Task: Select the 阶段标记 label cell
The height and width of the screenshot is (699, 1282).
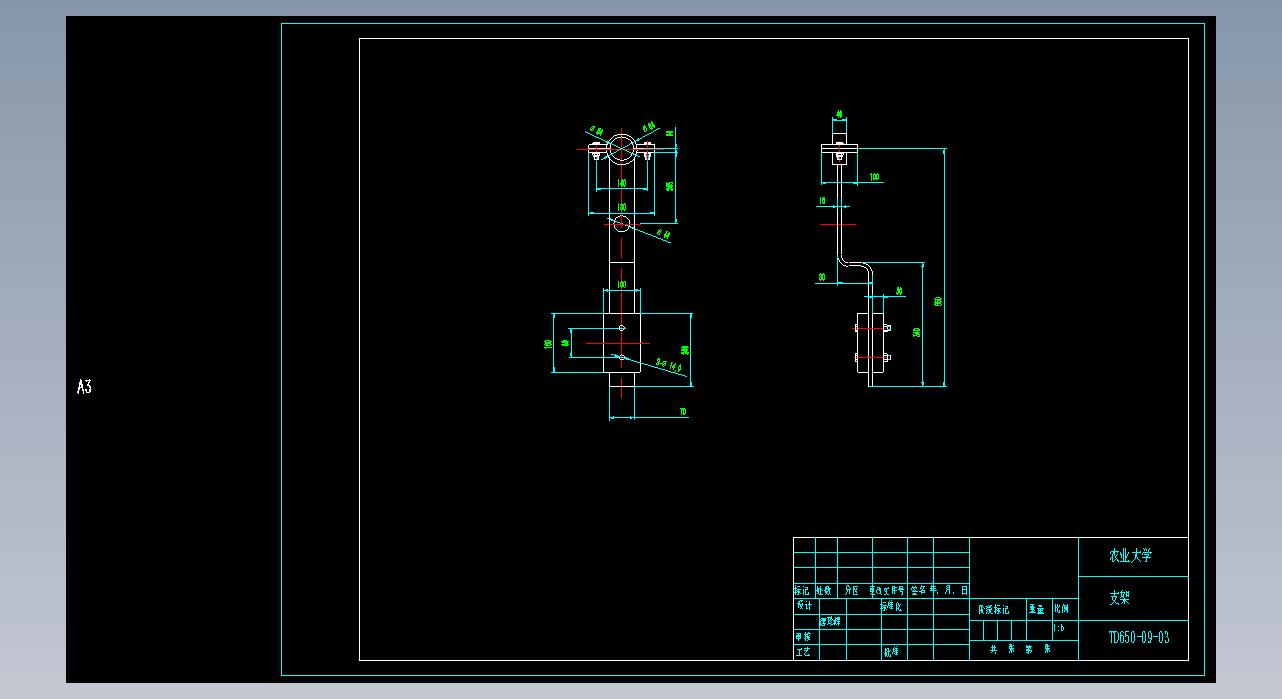Action: (993, 609)
